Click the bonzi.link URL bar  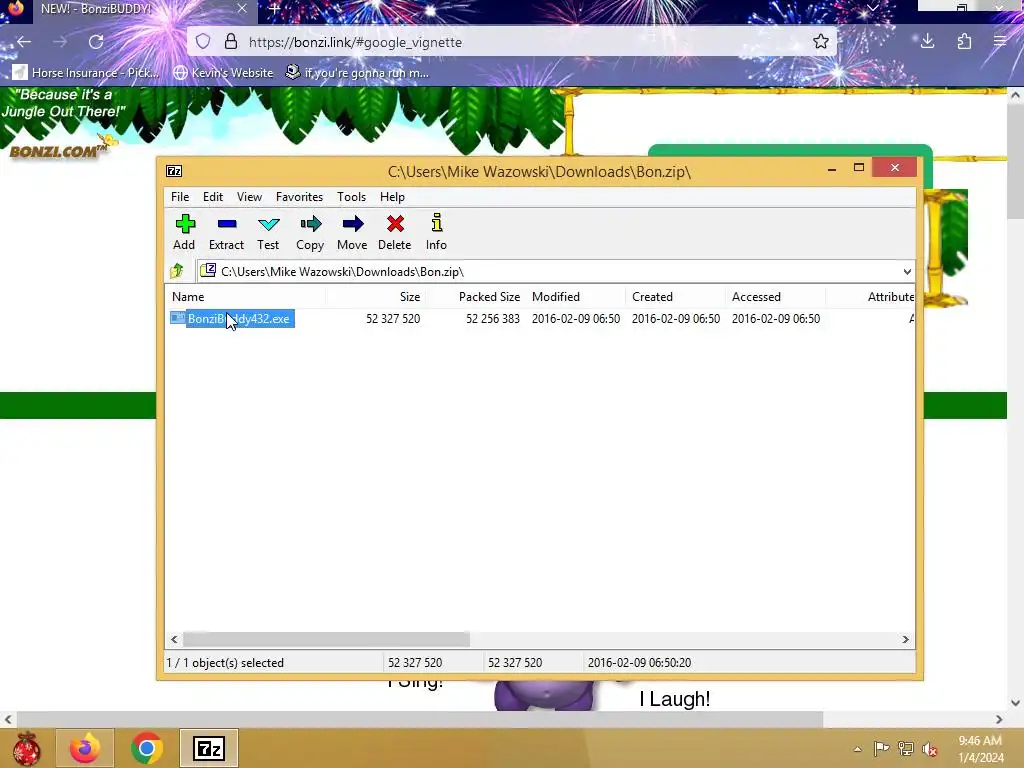(x=512, y=42)
